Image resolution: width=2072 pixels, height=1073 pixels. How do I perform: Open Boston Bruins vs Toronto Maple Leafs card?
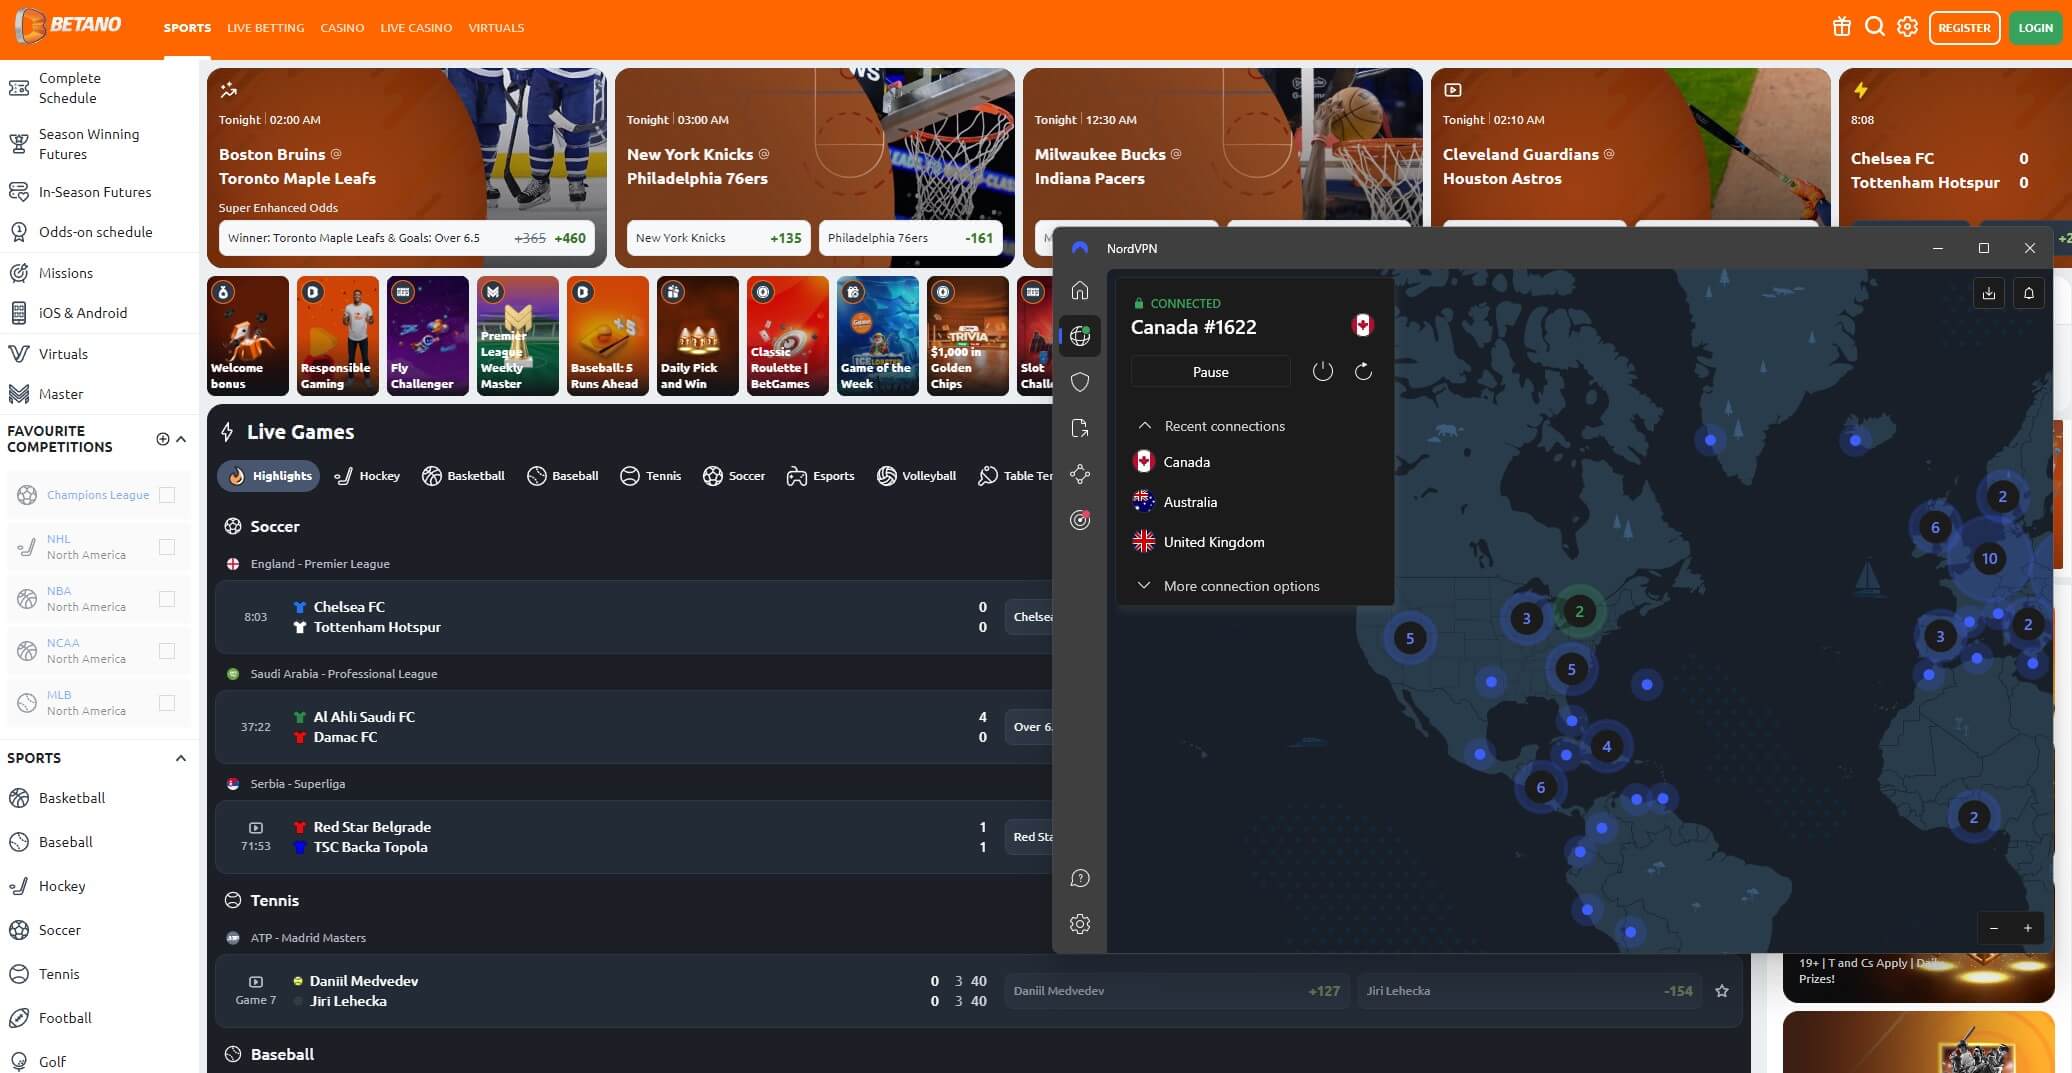406,168
